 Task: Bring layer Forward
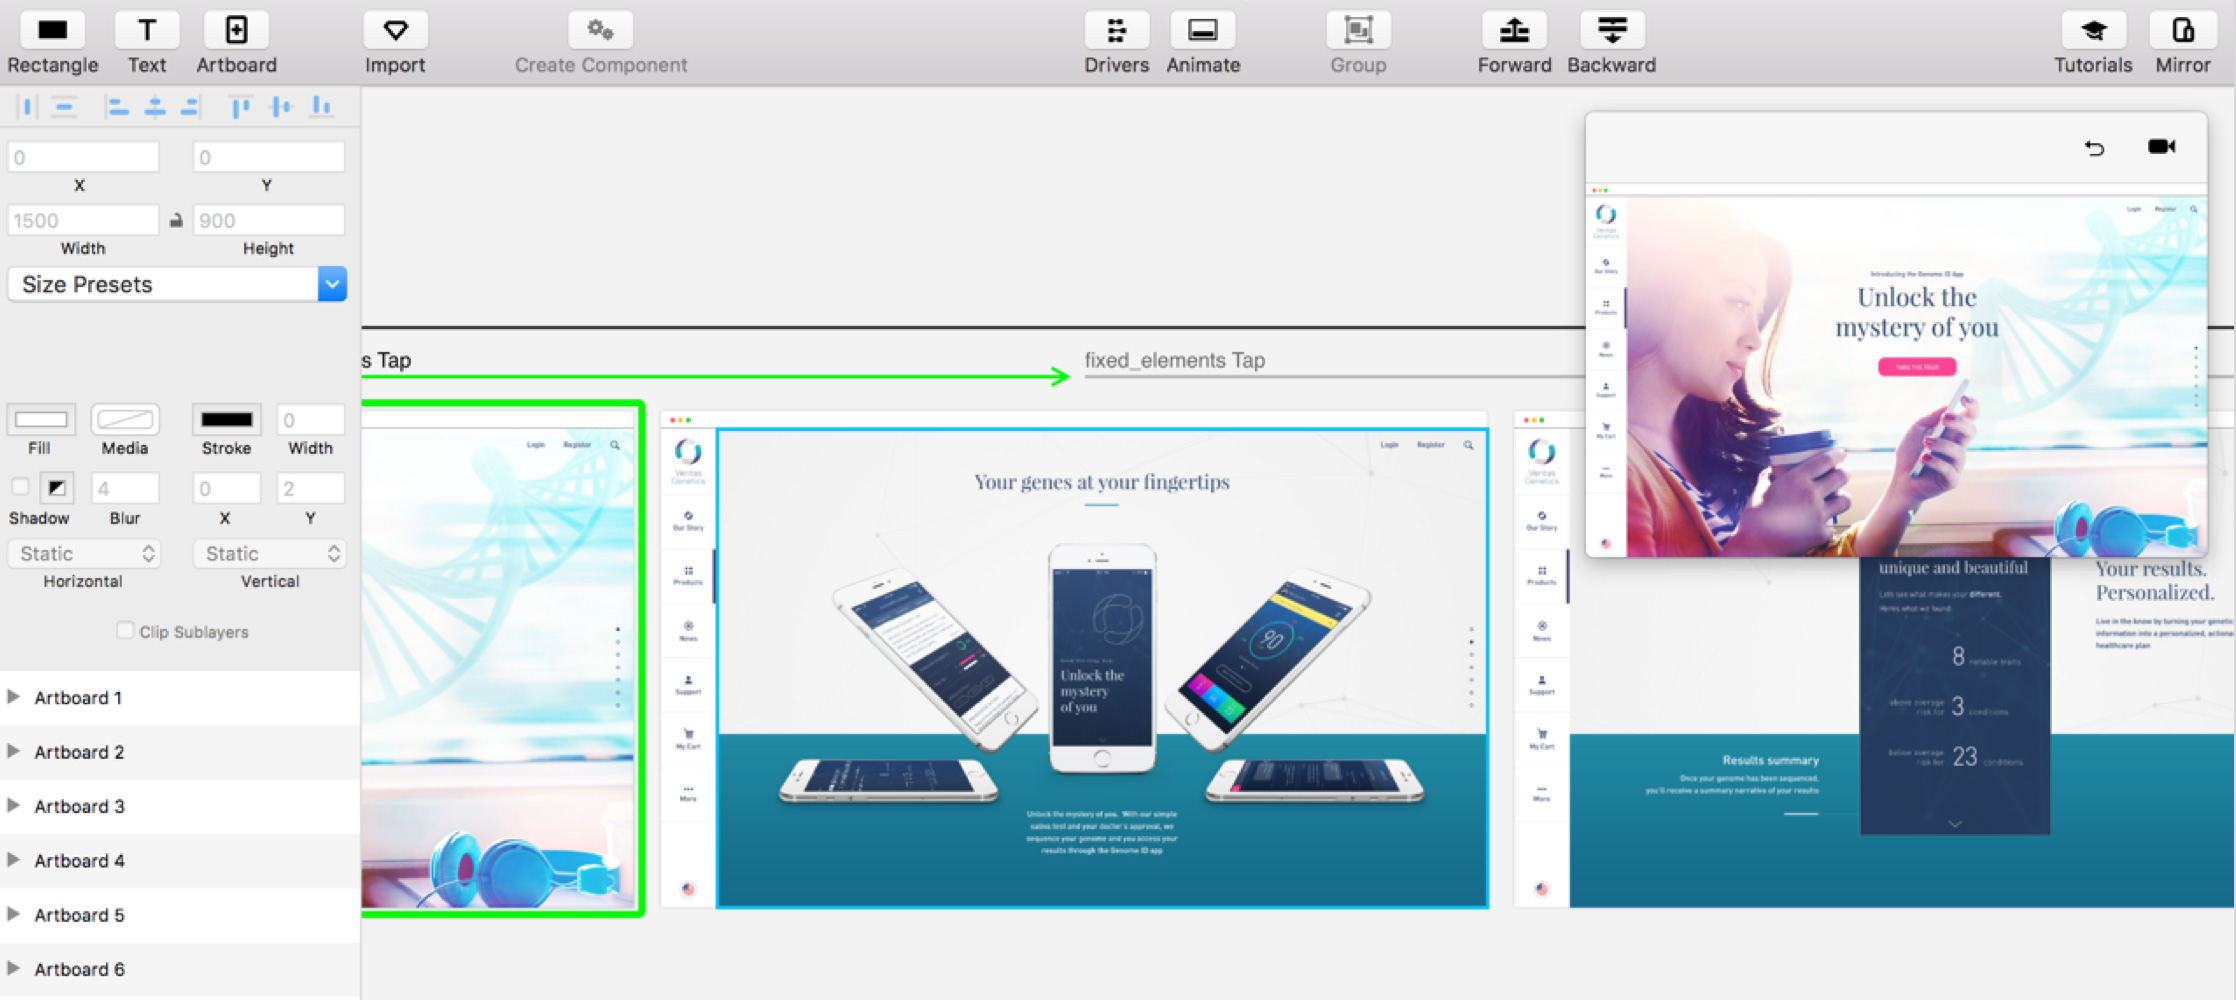(1514, 31)
